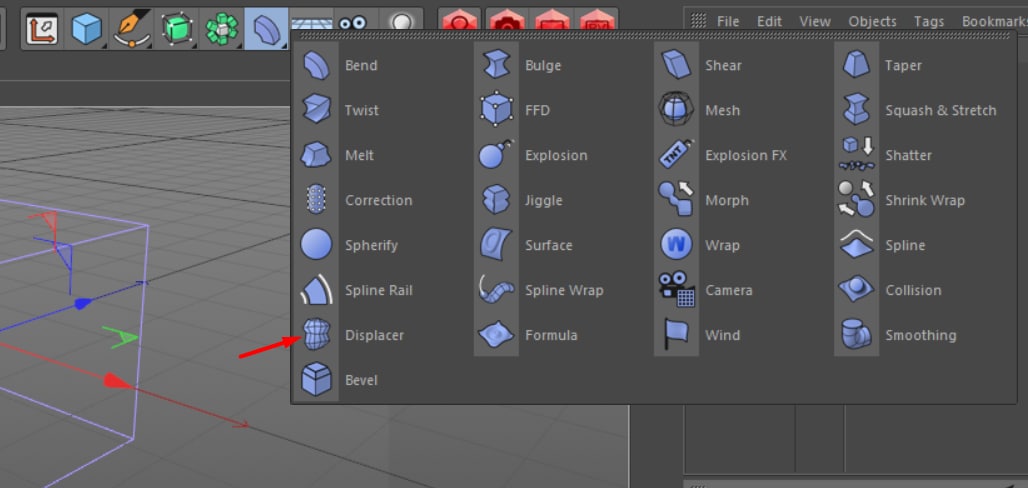This screenshot has width=1028, height=488.
Task: Choose the Spline Rail deformer icon
Action: tap(317, 289)
